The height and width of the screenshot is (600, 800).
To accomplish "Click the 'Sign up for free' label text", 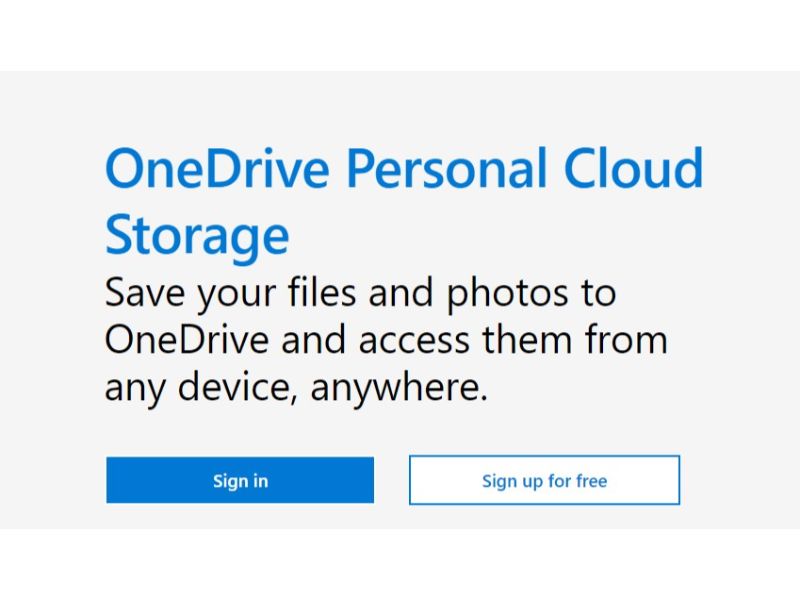I will (x=544, y=482).
